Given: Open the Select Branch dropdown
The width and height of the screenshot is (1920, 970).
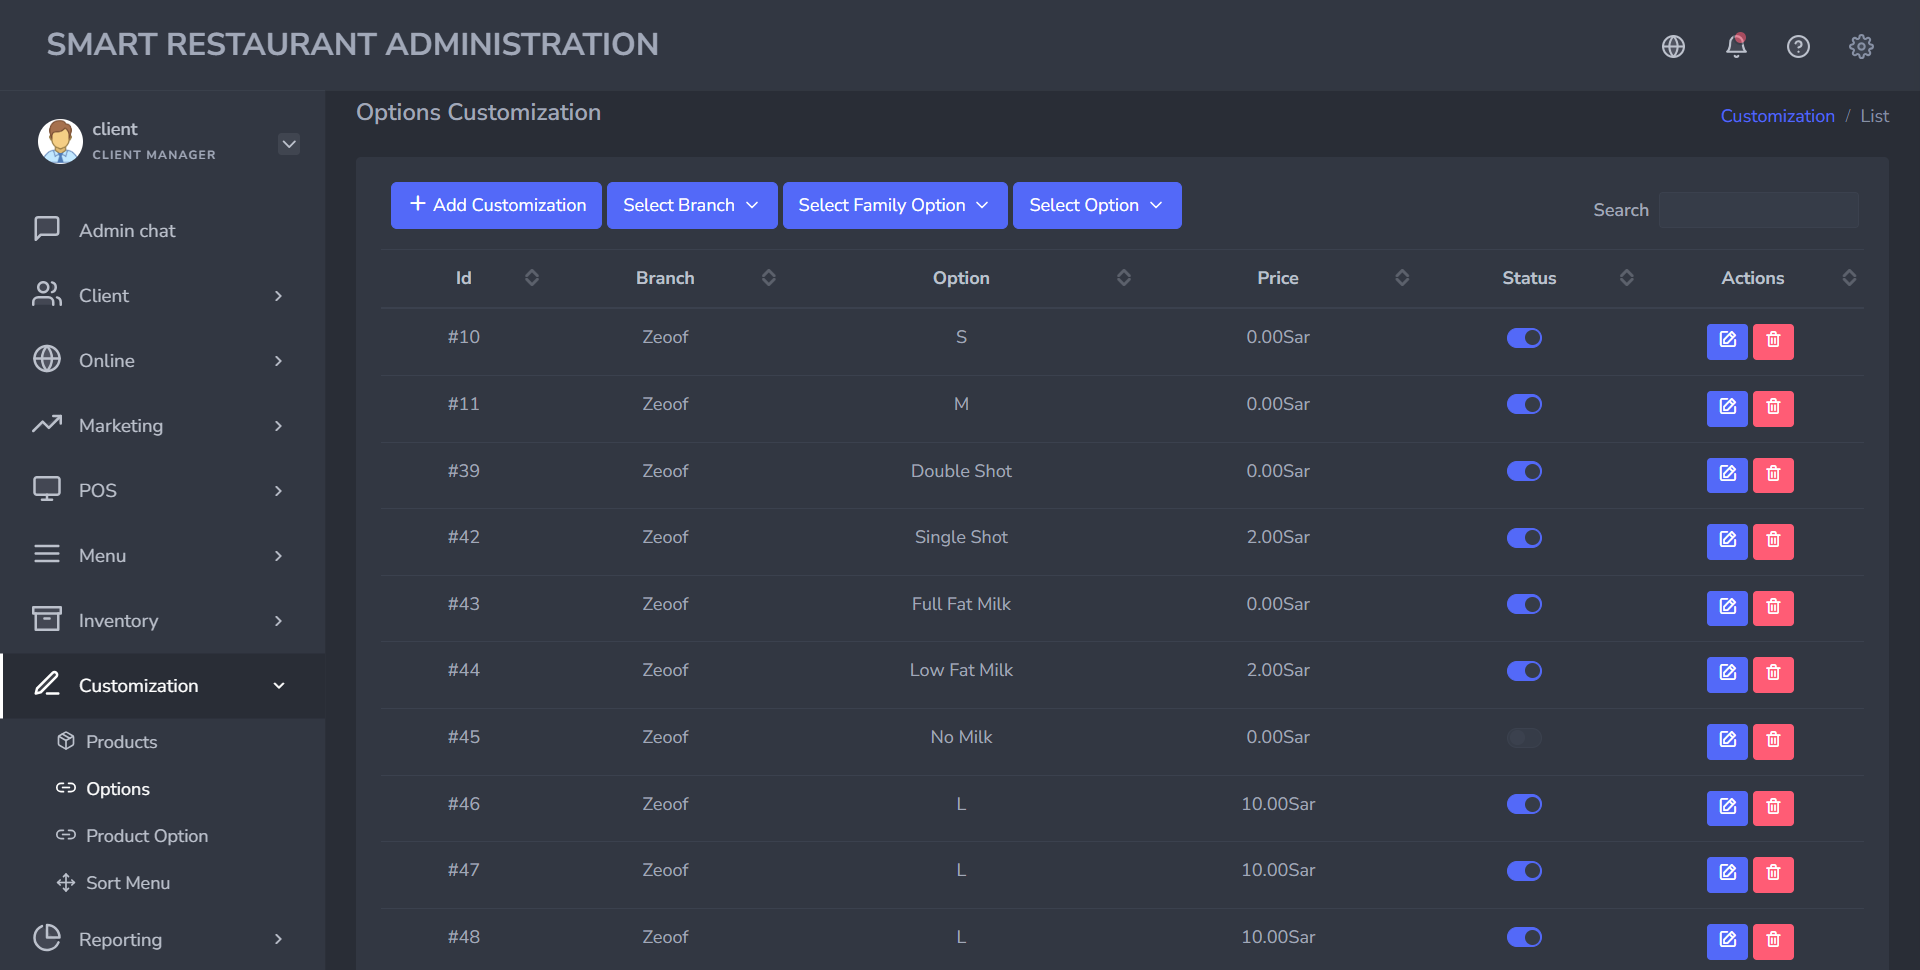Looking at the screenshot, I should pos(692,205).
